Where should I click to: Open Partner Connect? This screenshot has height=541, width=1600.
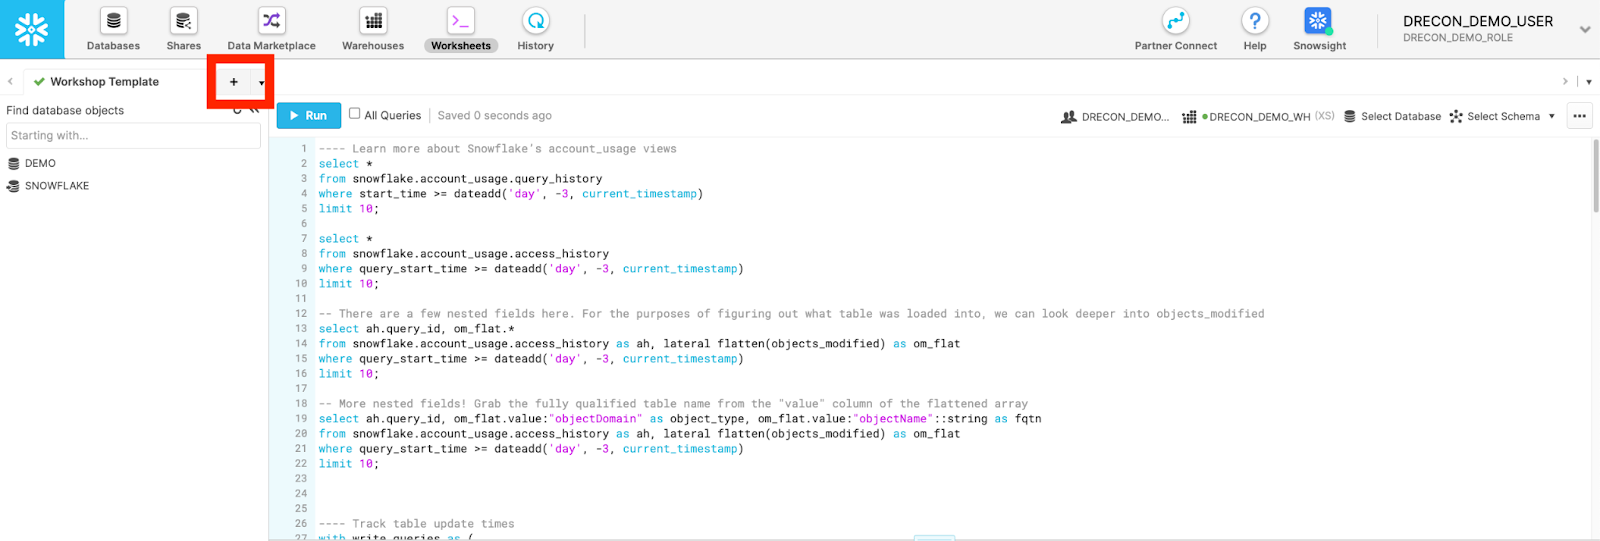point(1175,21)
